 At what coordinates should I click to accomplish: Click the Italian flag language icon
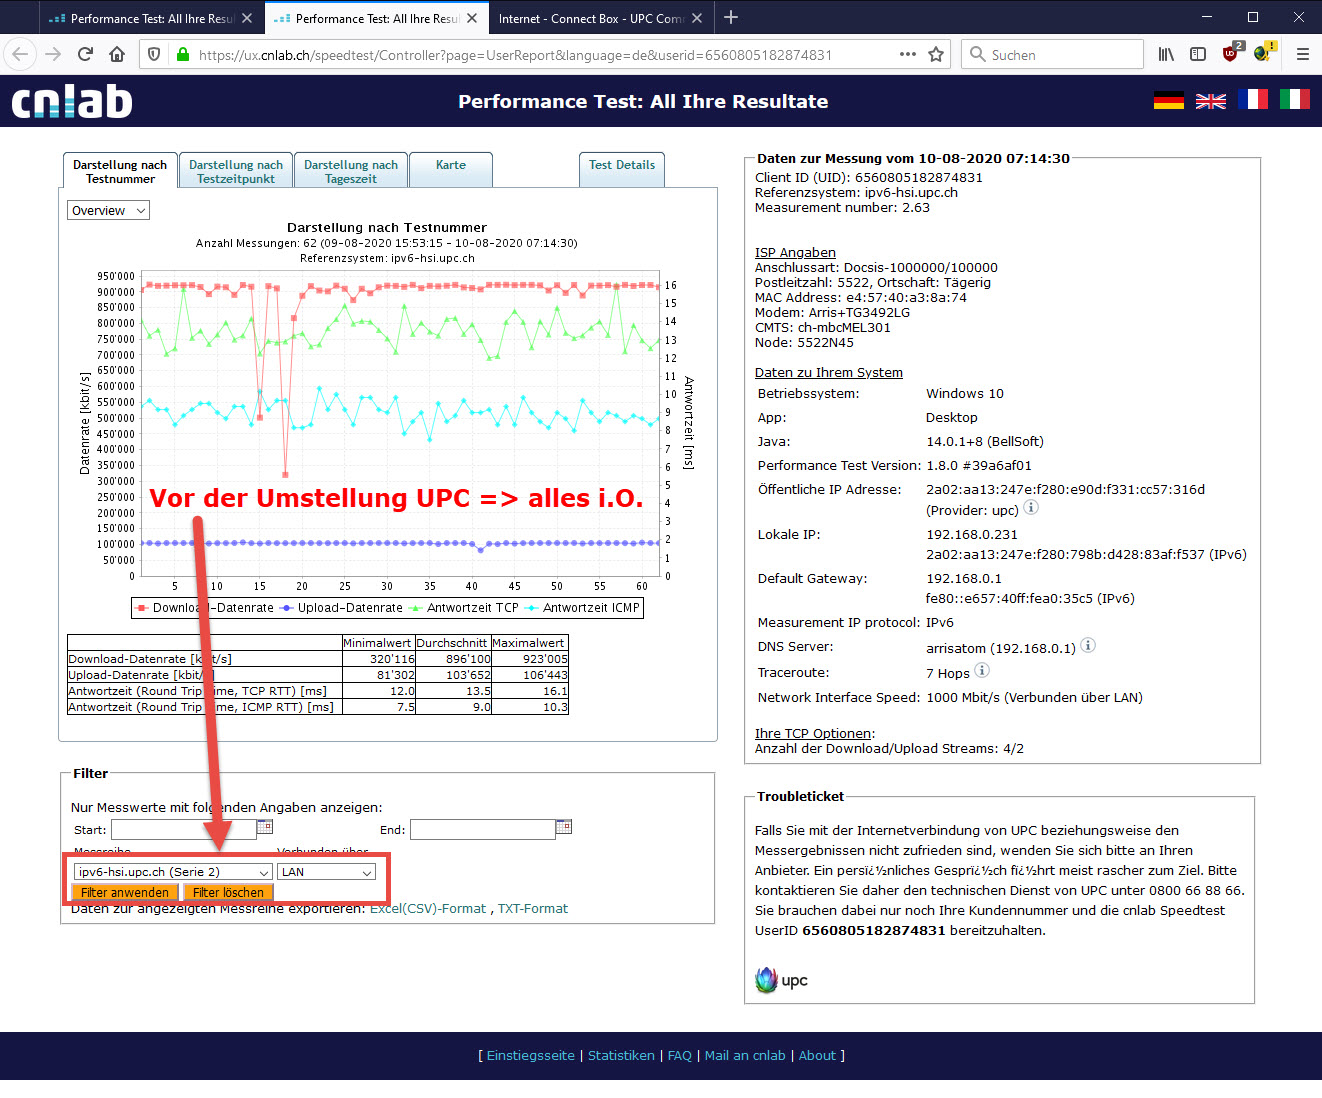tap(1294, 100)
